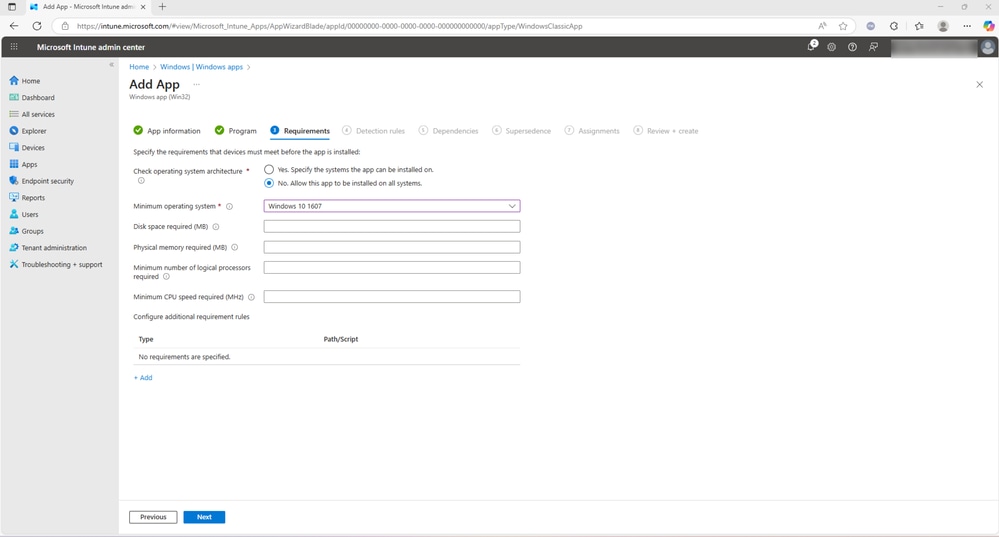Open browser settings and more menu
This screenshot has height=537, width=999.
[967, 26]
